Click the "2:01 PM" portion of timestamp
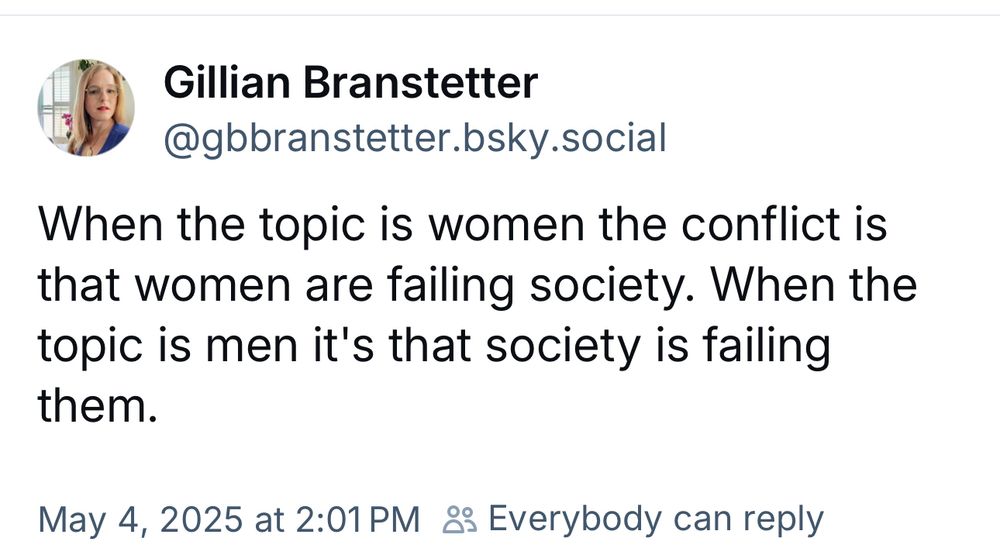This screenshot has width=1000, height=555. (x=358, y=520)
